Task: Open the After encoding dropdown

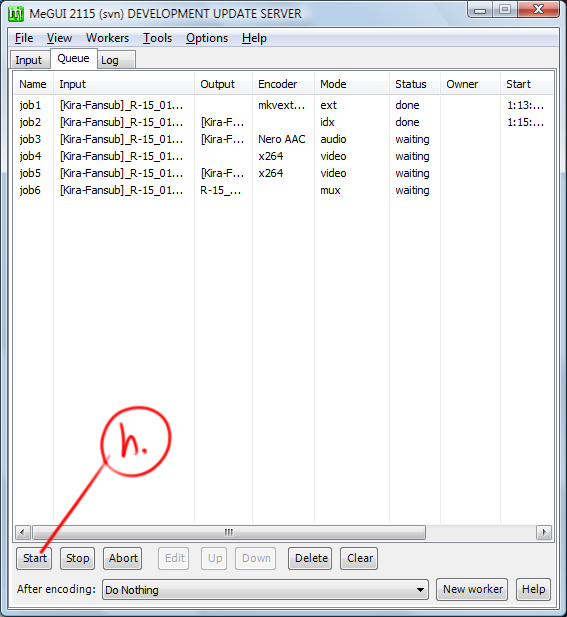Action: pyautogui.click(x=265, y=589)
